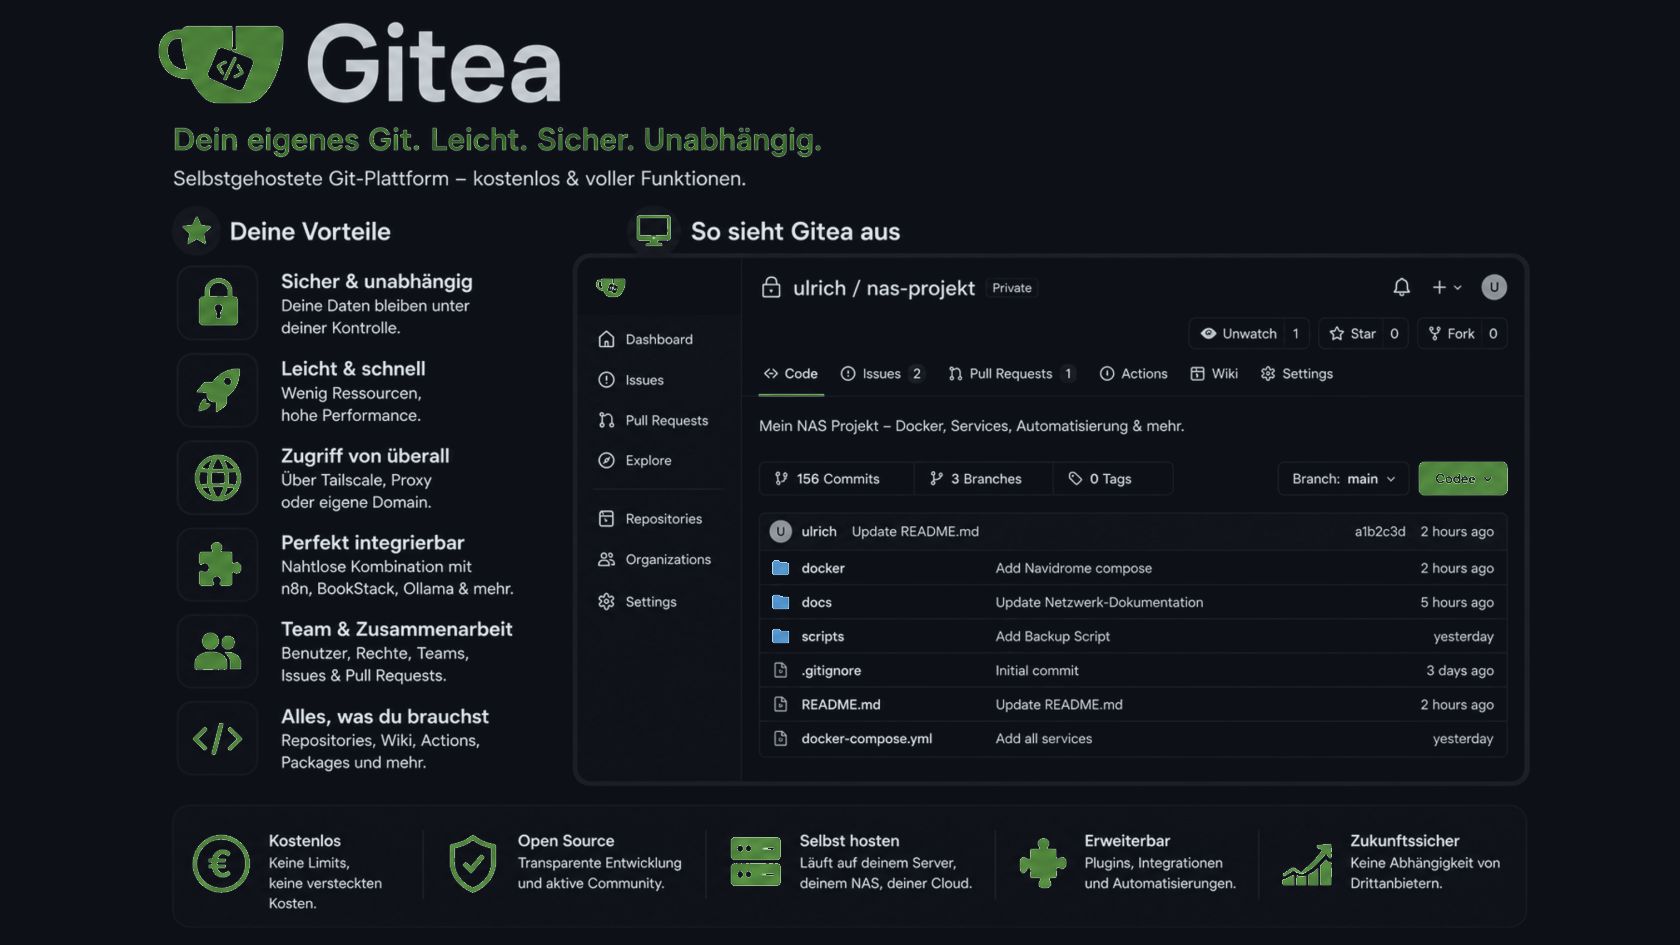Click the ulrich owner link in the title
The height and width of the screenshot is (945, 1680).
(x=819, y=288)
